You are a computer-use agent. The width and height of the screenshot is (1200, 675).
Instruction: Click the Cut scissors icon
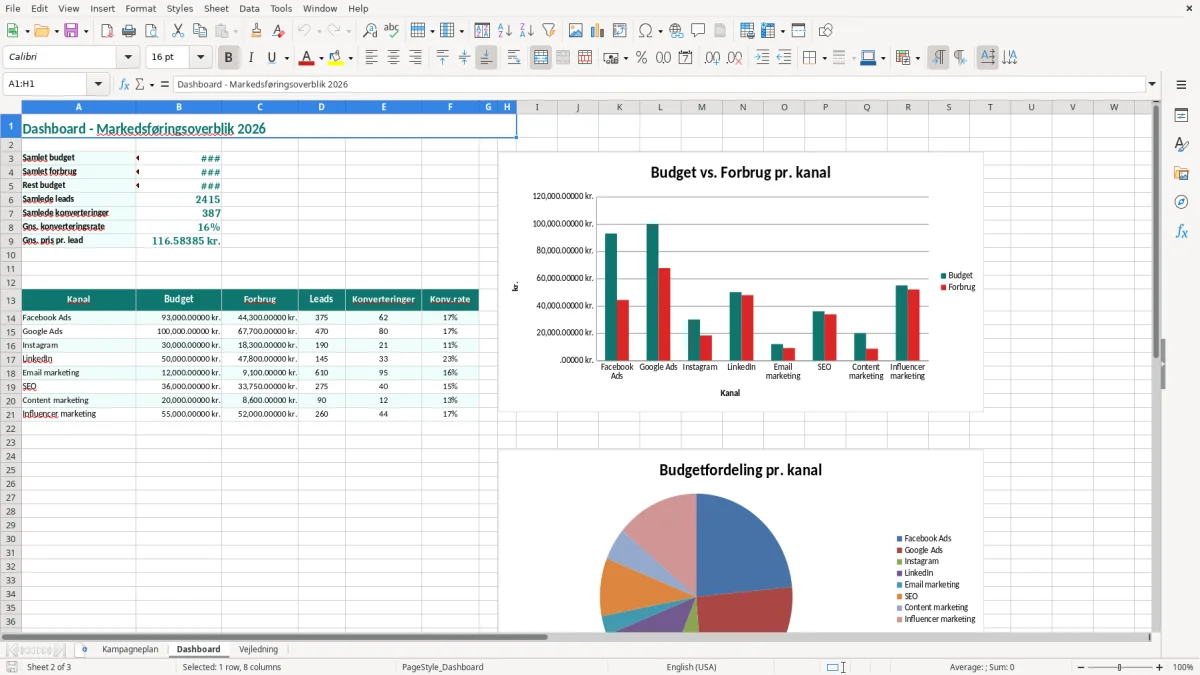[x=178, y=31]
